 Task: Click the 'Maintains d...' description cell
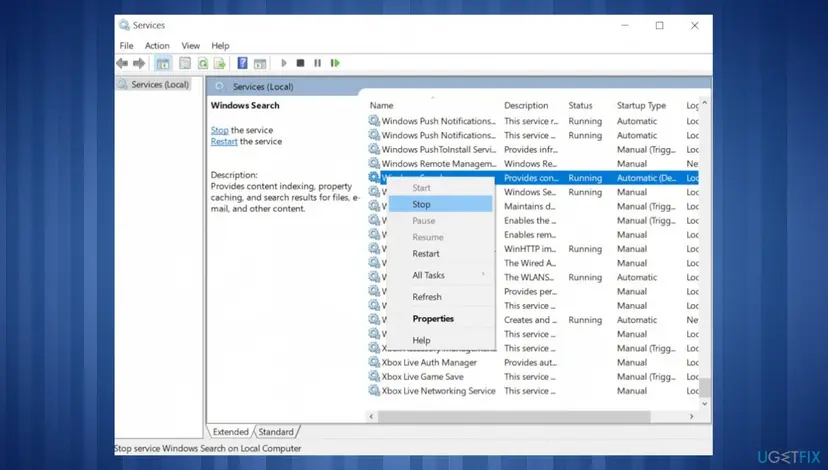pos(530,206)
